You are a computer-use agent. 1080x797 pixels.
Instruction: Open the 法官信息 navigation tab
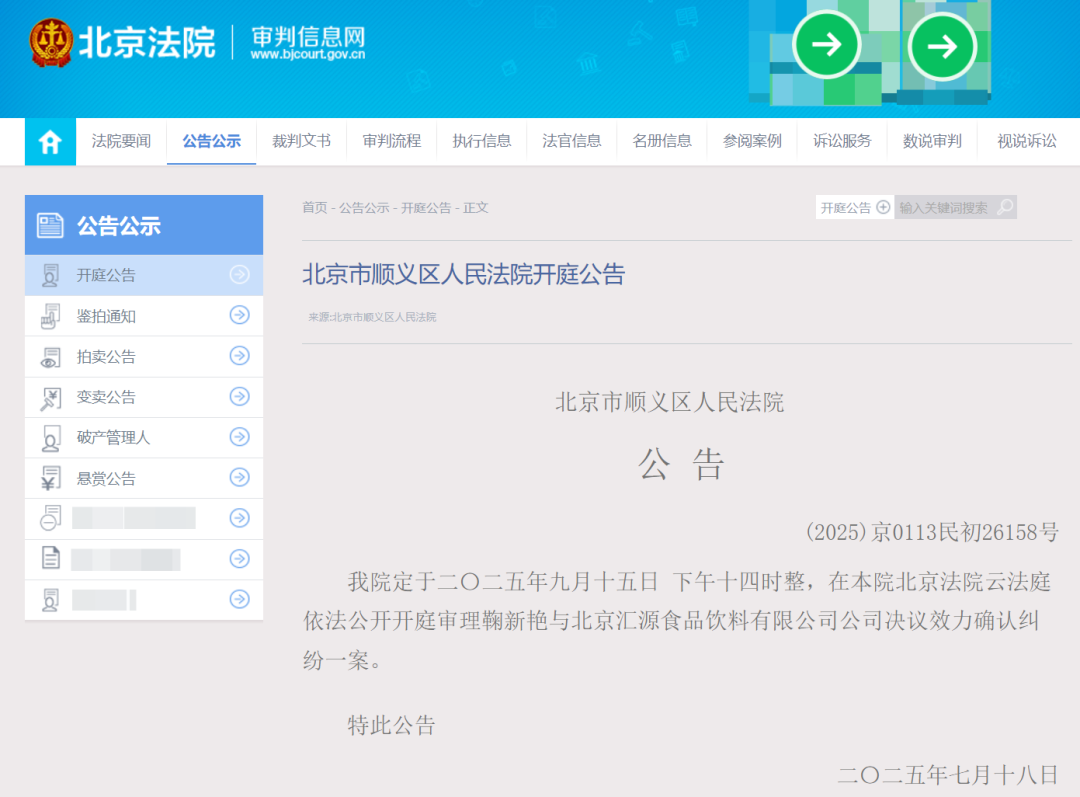[572, 142]
